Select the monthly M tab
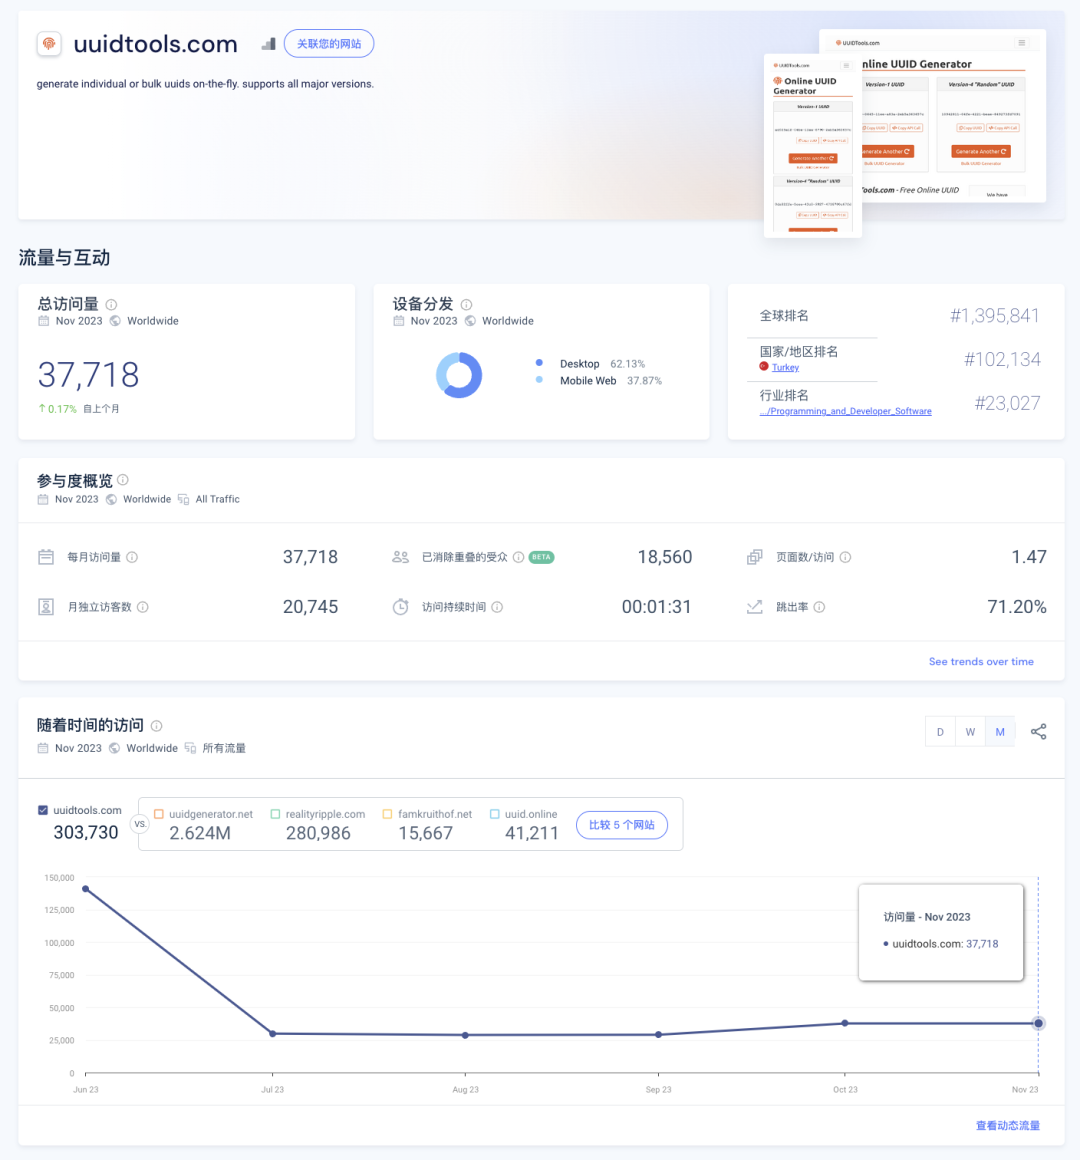 [1000, 732]
